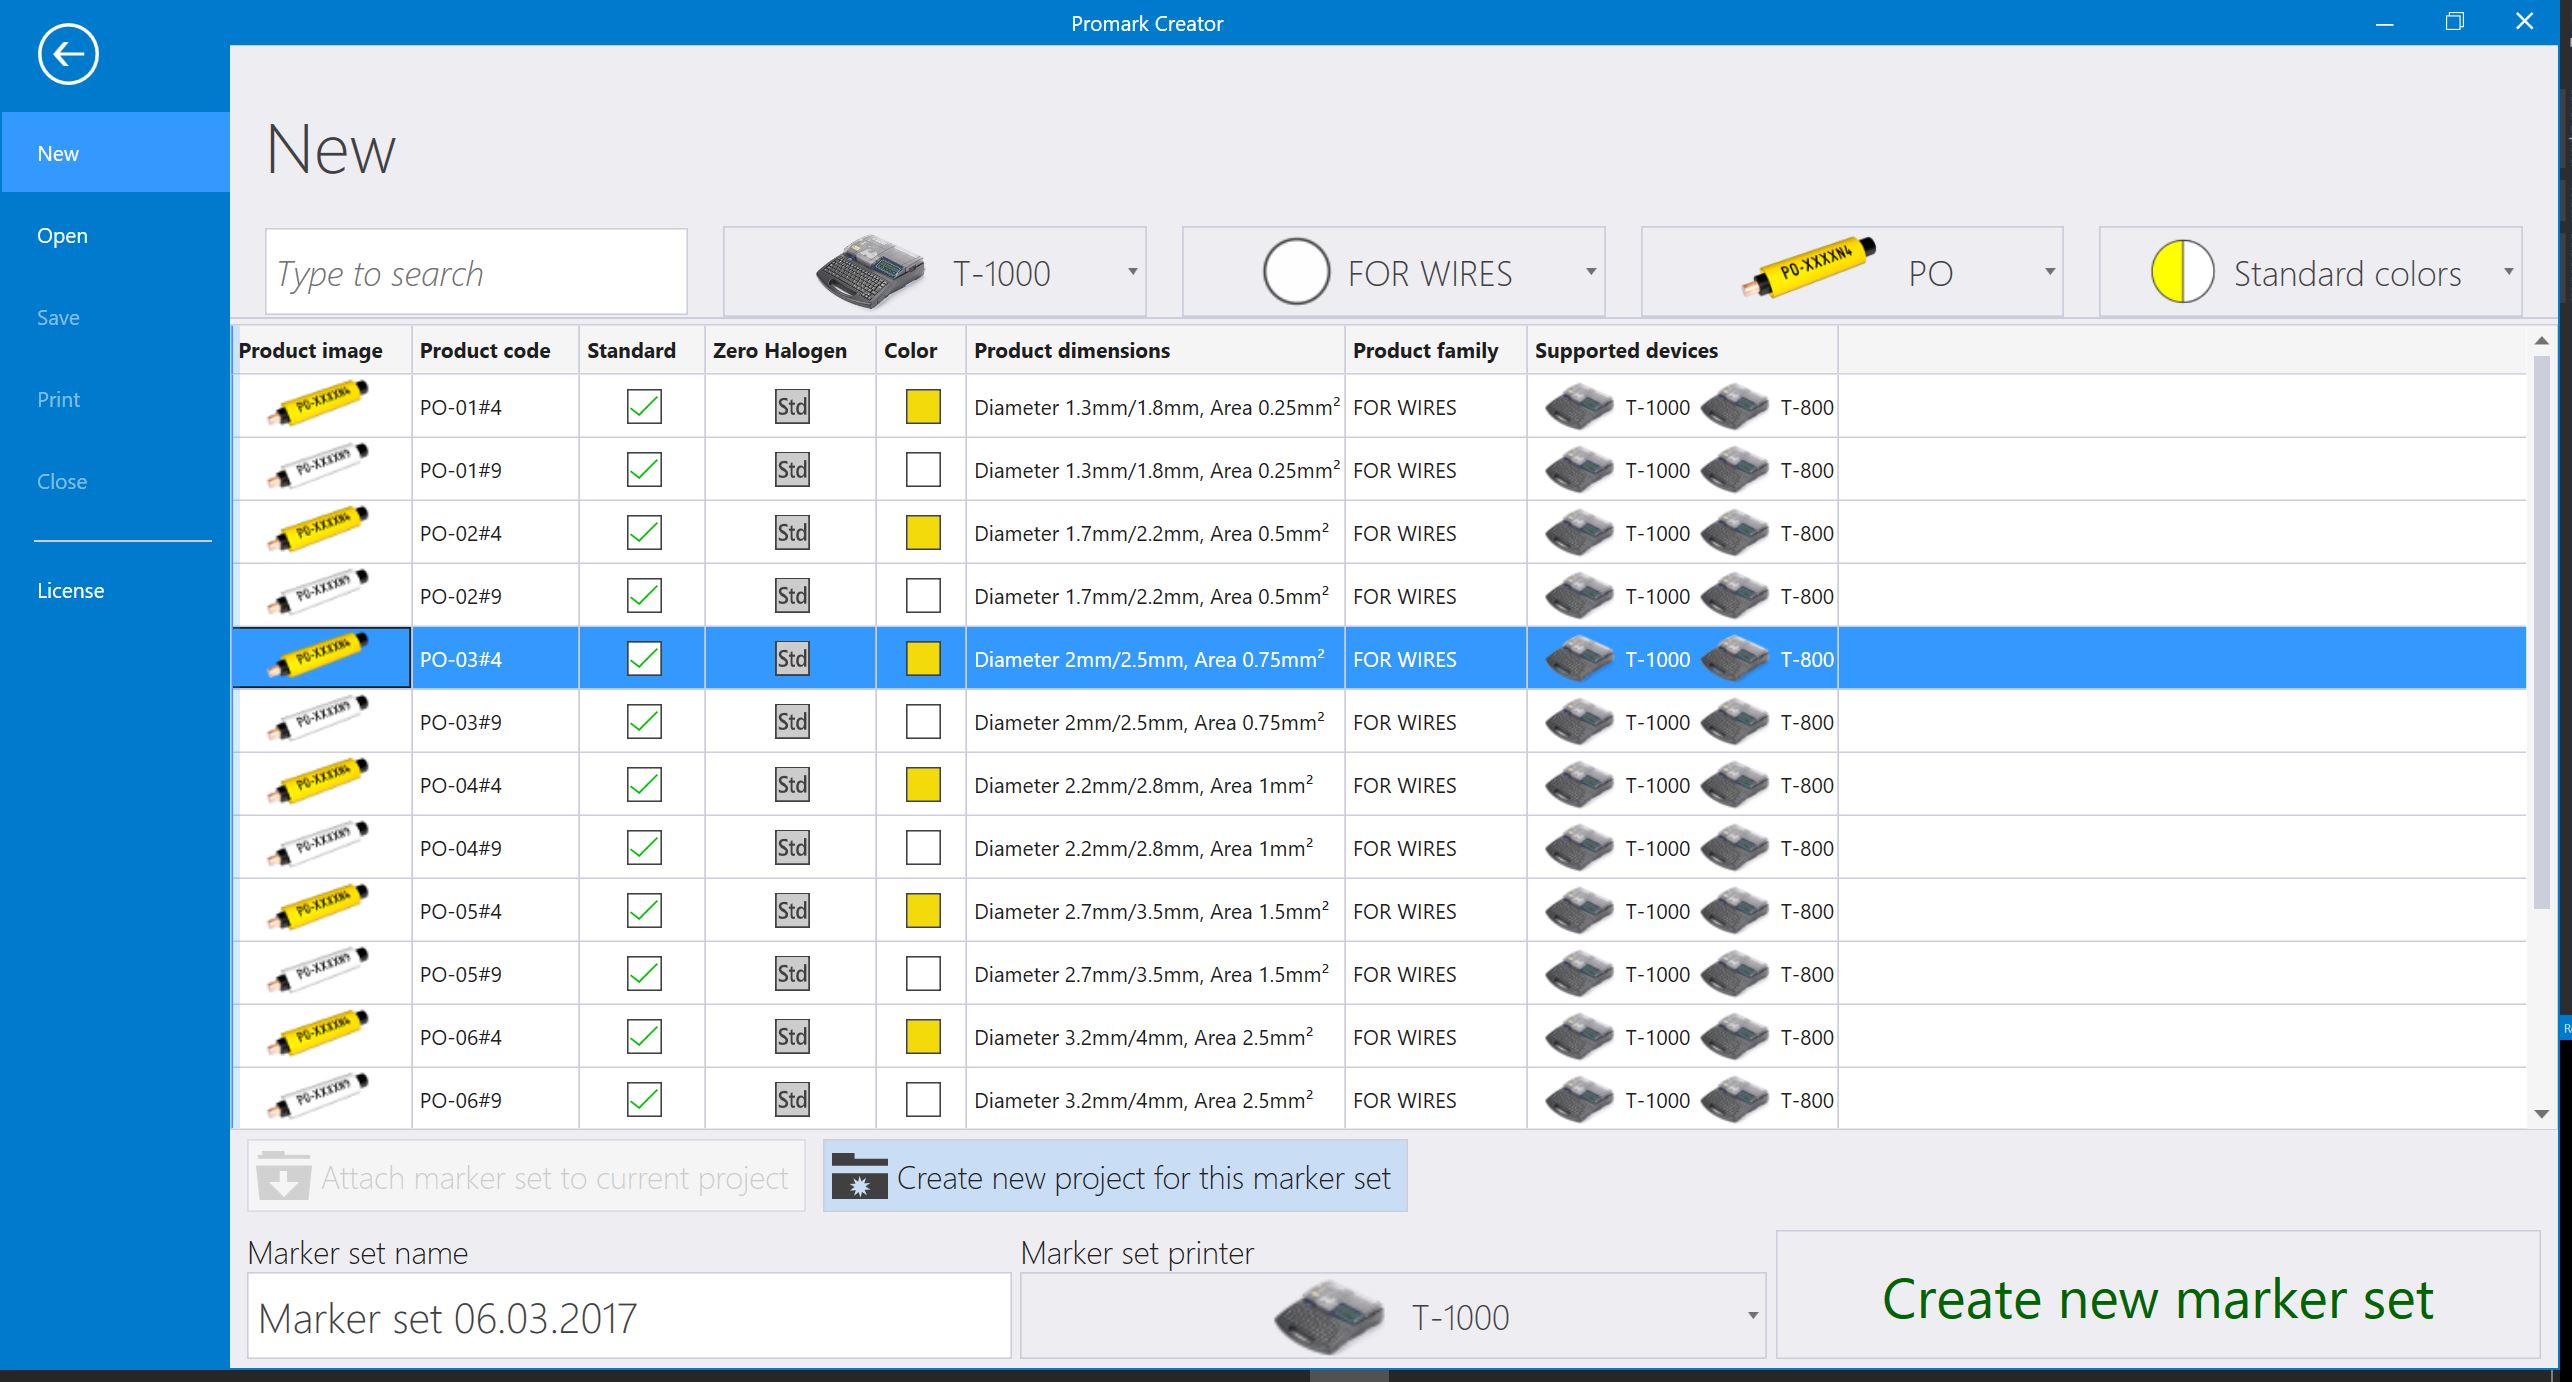Viewport: 2572px width, 1382px height.
Task: Click the back arrow circle icon
Action: pyautogui.click(x=68, y=54)
